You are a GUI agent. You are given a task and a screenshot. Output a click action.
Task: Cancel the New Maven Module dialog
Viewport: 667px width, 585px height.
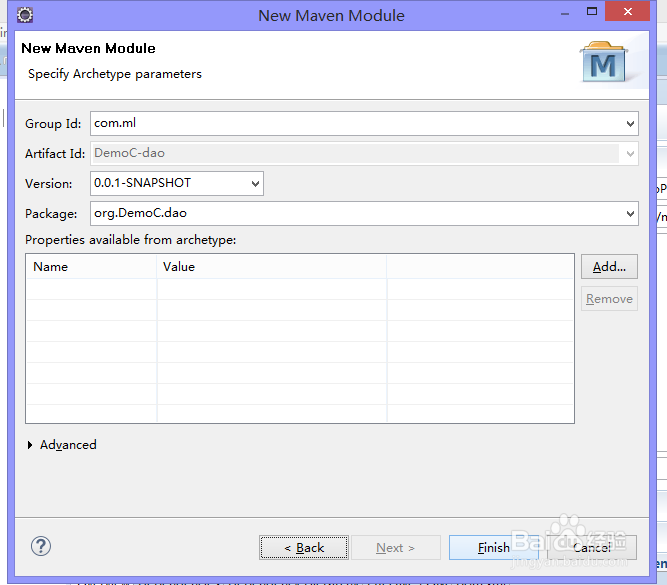(x=592, y=548)
